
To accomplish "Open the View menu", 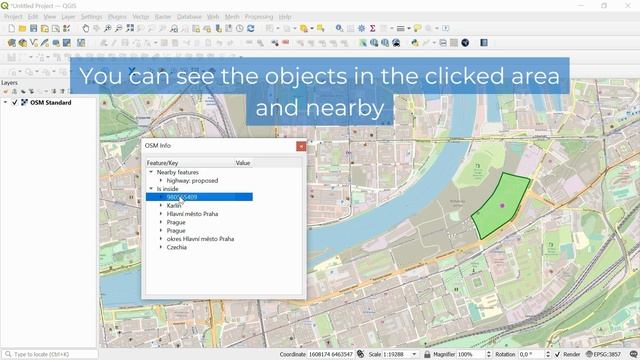I will point(50,17).
